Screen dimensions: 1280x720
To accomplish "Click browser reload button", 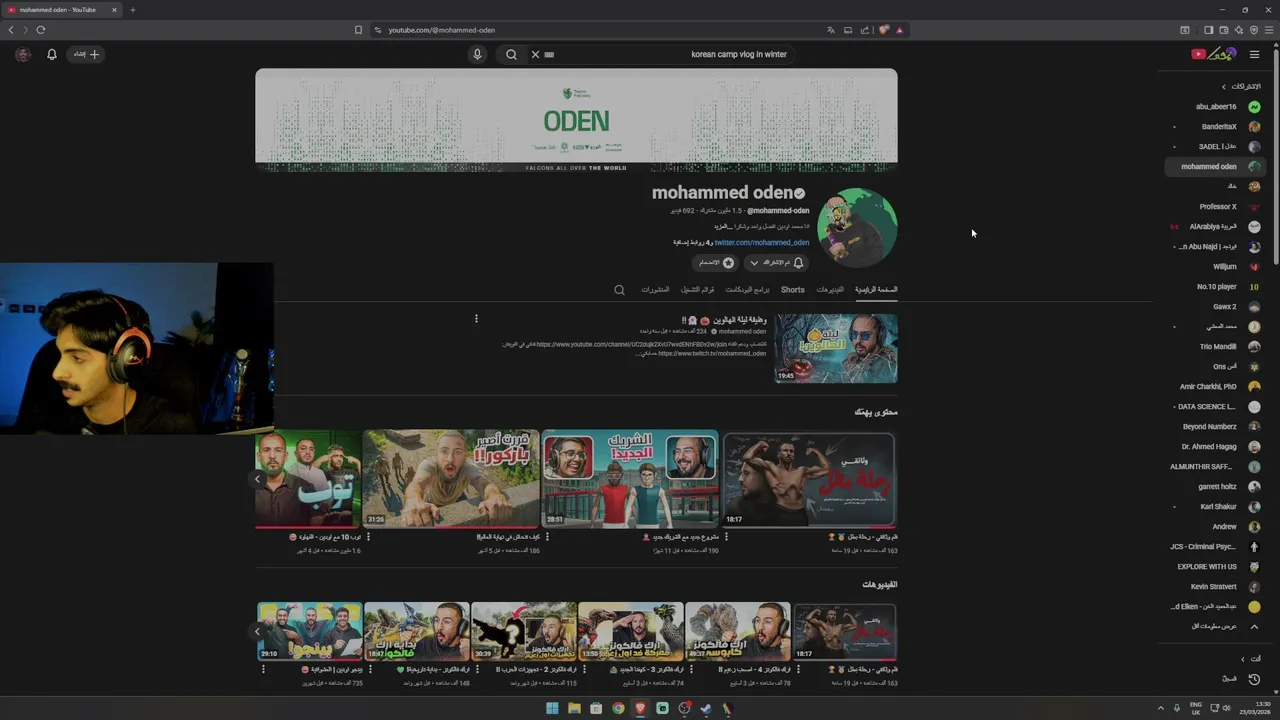I will point(41,30).
